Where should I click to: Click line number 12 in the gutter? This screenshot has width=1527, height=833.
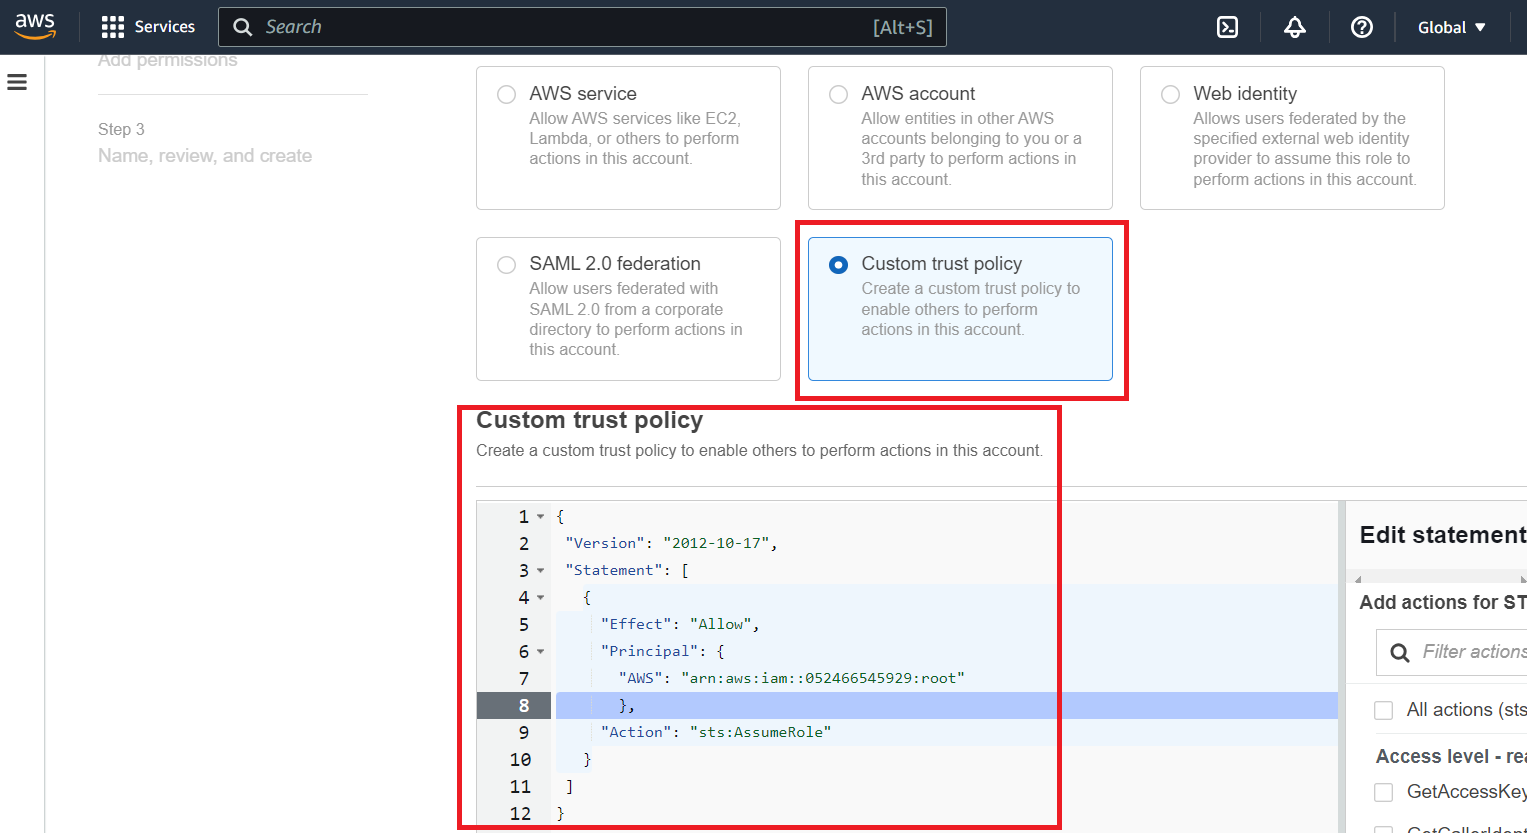click(521, 813)
